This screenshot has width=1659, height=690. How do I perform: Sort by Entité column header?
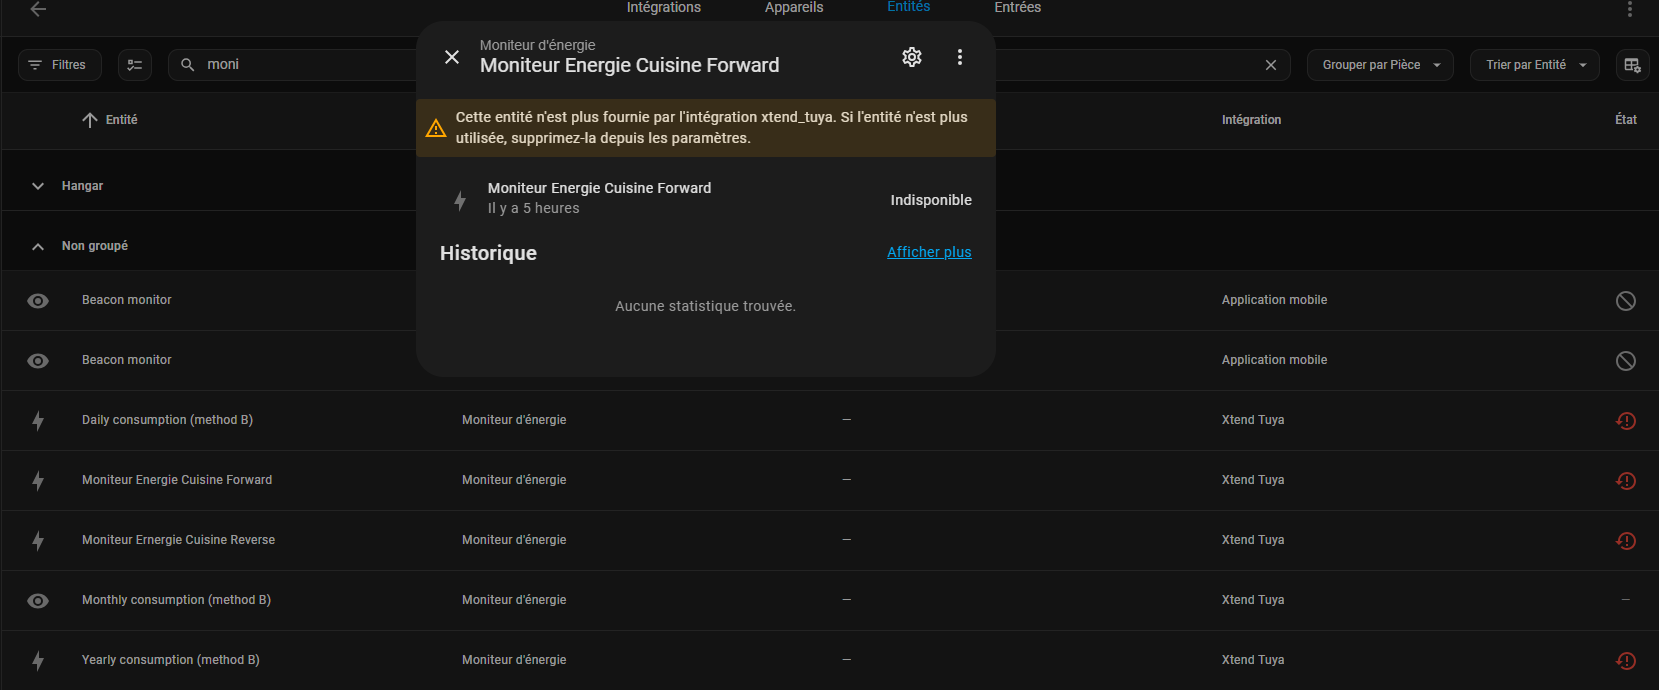(121, 120)
